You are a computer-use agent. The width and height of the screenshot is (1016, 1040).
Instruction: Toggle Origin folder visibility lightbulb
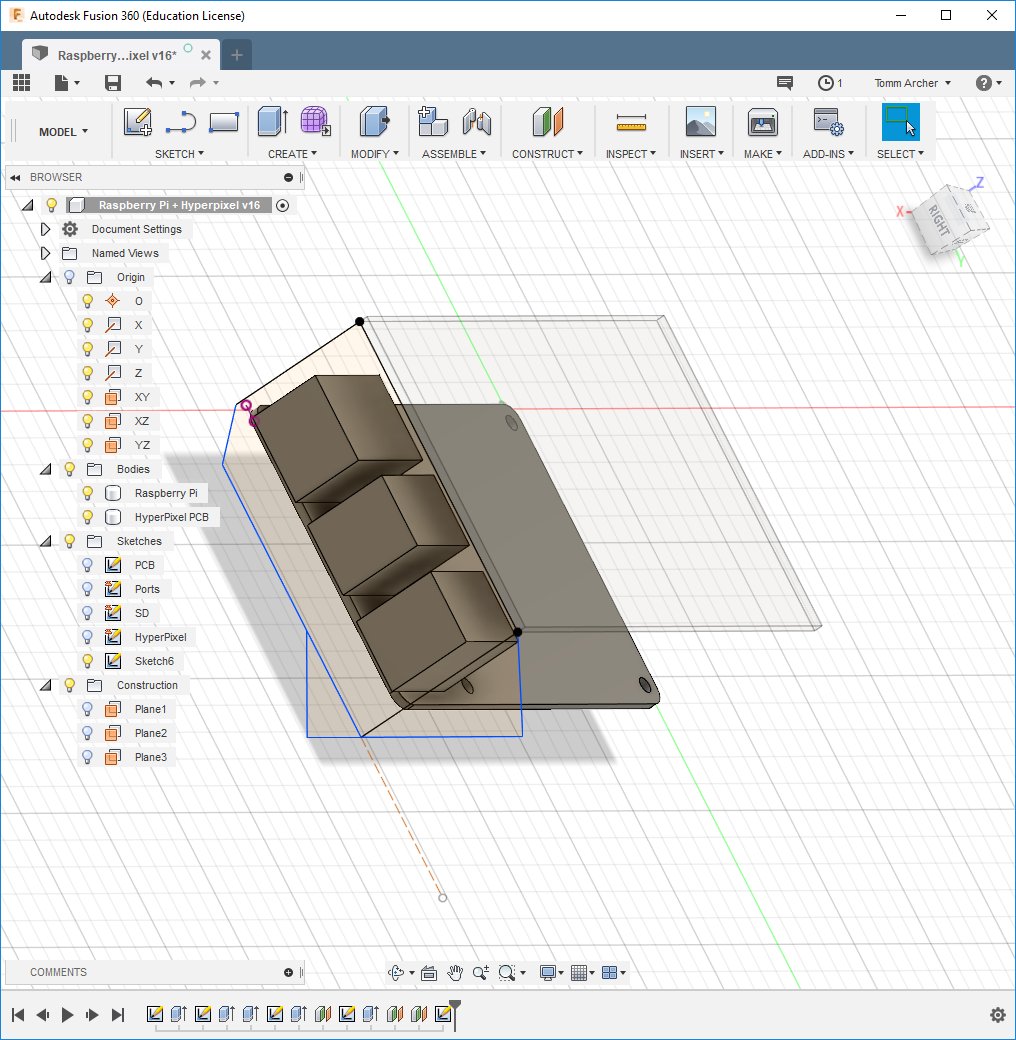click(70, 277)
